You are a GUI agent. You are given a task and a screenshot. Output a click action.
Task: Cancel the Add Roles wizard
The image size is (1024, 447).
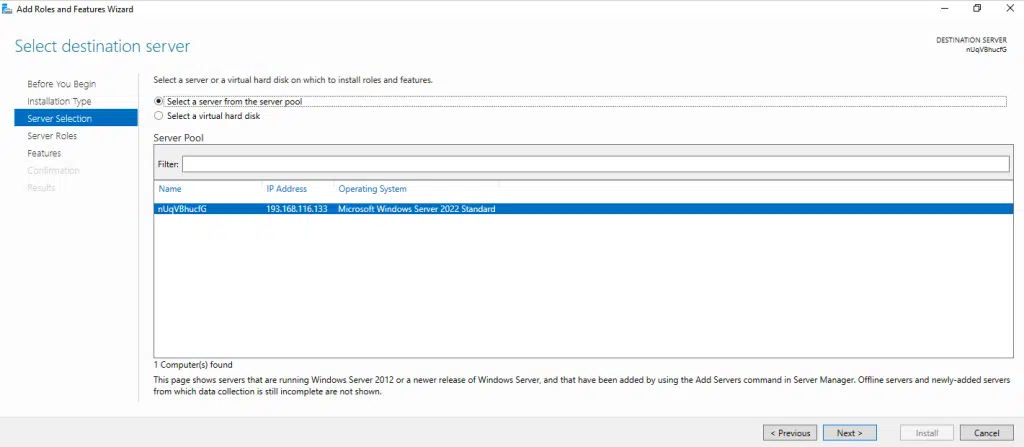tap(980, 433)
